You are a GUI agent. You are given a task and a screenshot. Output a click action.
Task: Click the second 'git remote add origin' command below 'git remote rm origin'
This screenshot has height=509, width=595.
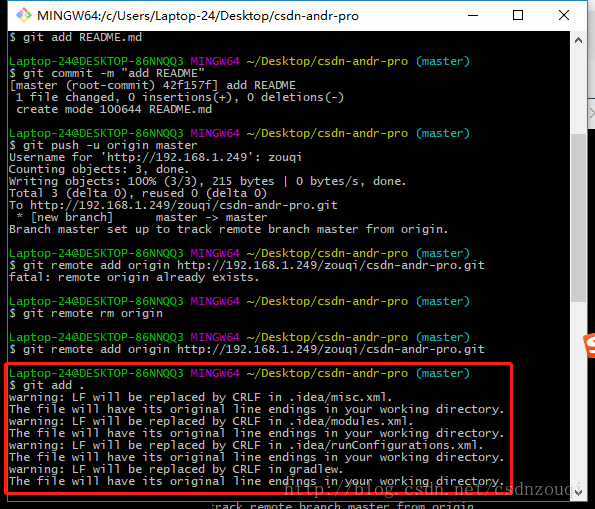247,349
